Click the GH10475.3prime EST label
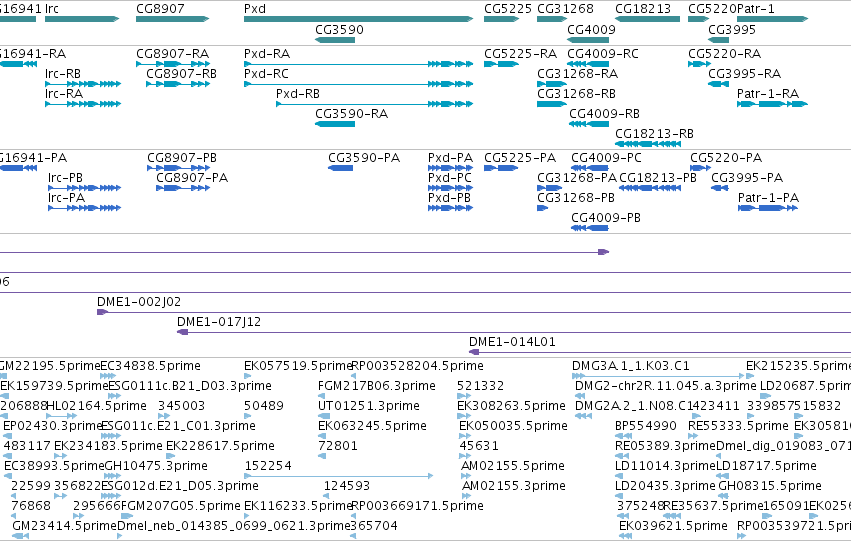Image resolution: width=851 pixels, height=541 pixels. coord(156,466)
